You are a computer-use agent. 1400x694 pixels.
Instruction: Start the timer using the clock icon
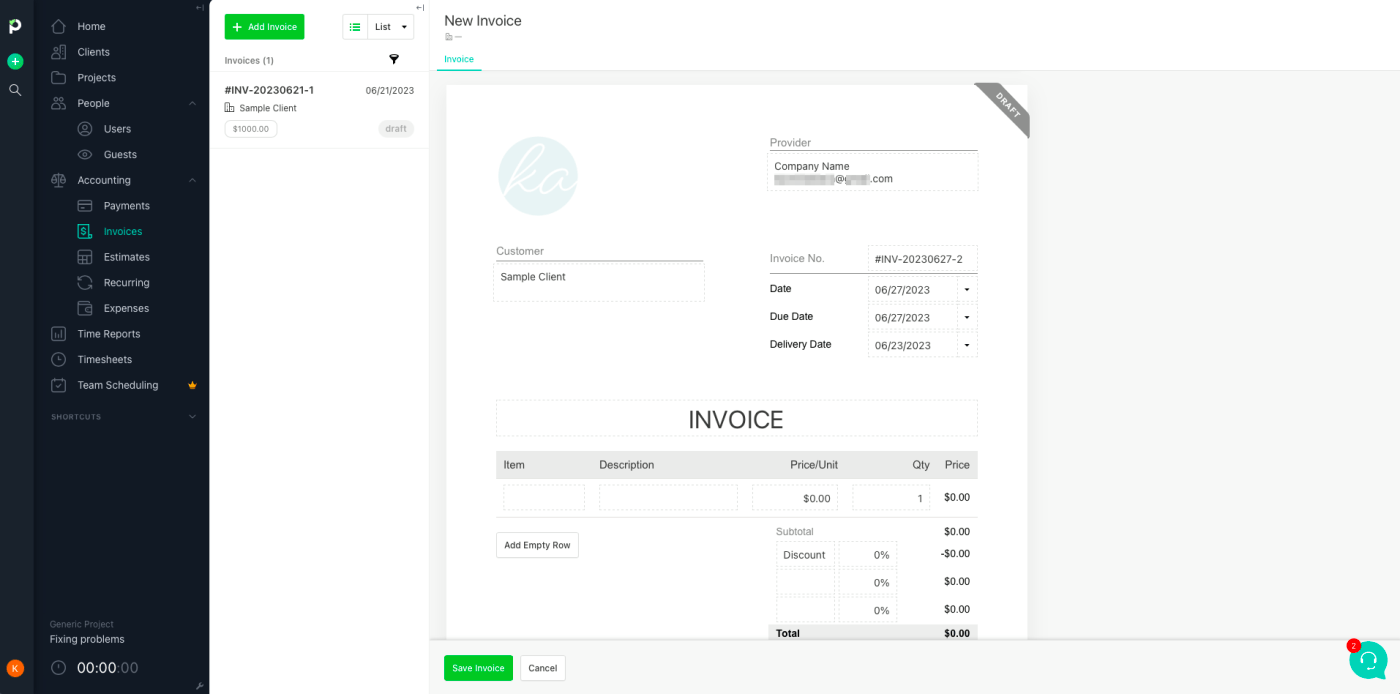pyautogui.click(x=59, y=667)
